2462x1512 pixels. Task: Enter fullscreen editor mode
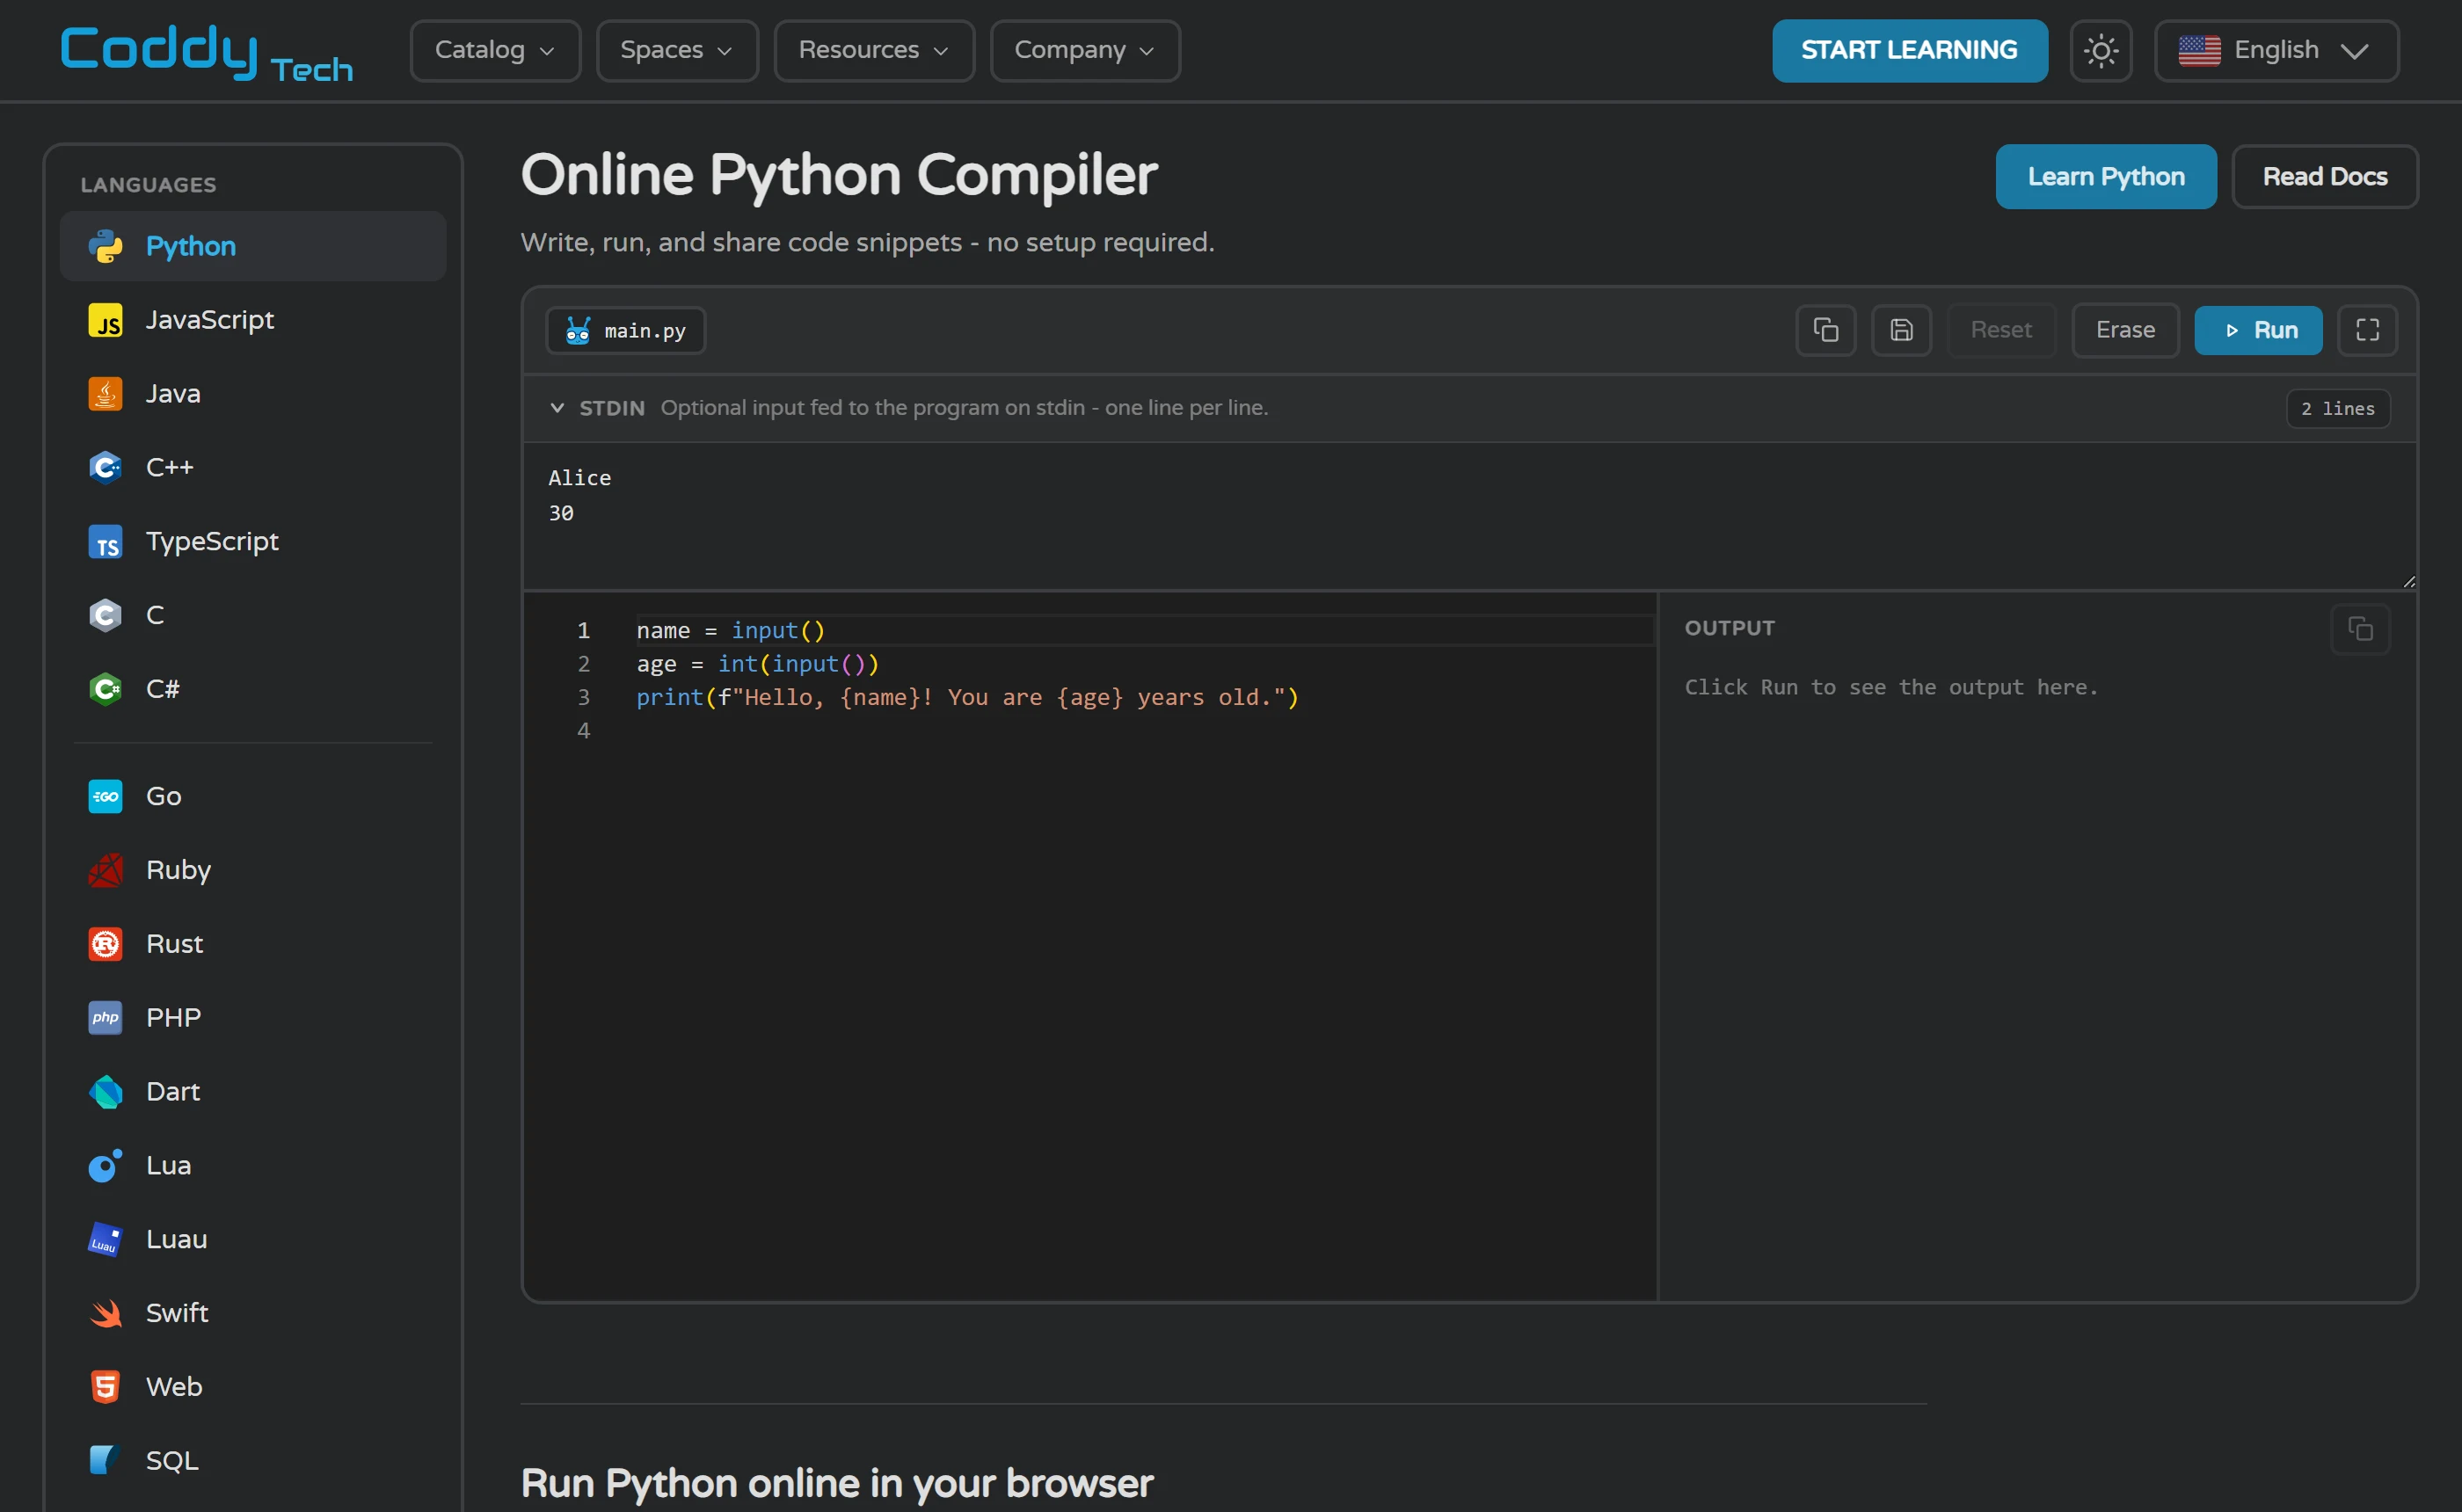pos(2367,330)
